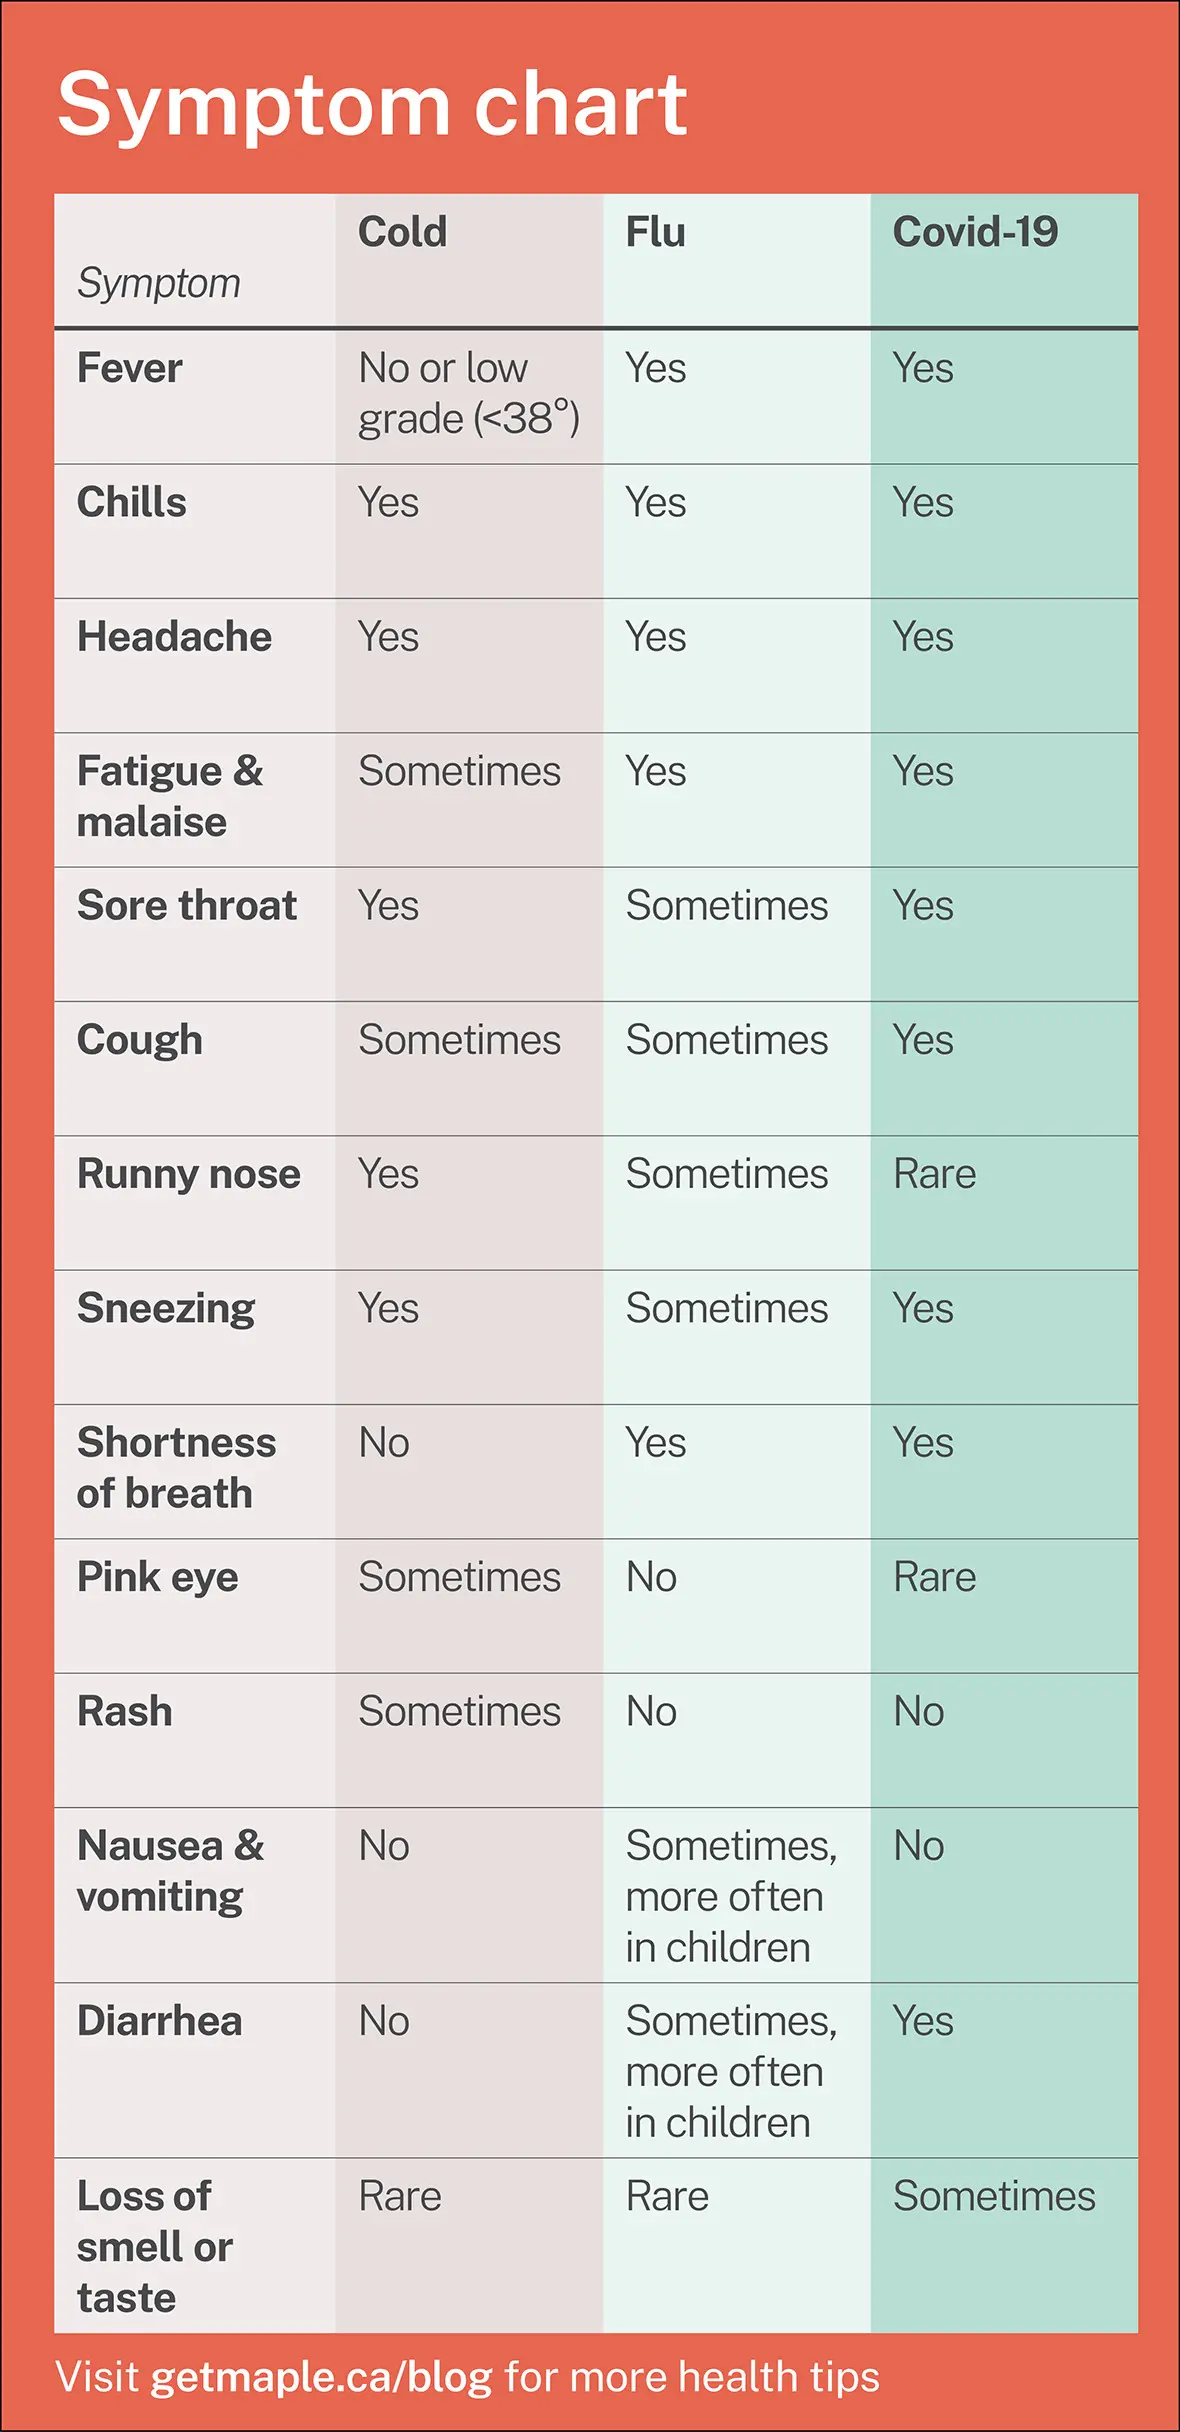Click Sometimes in the Rash row

pos(460,1711)
